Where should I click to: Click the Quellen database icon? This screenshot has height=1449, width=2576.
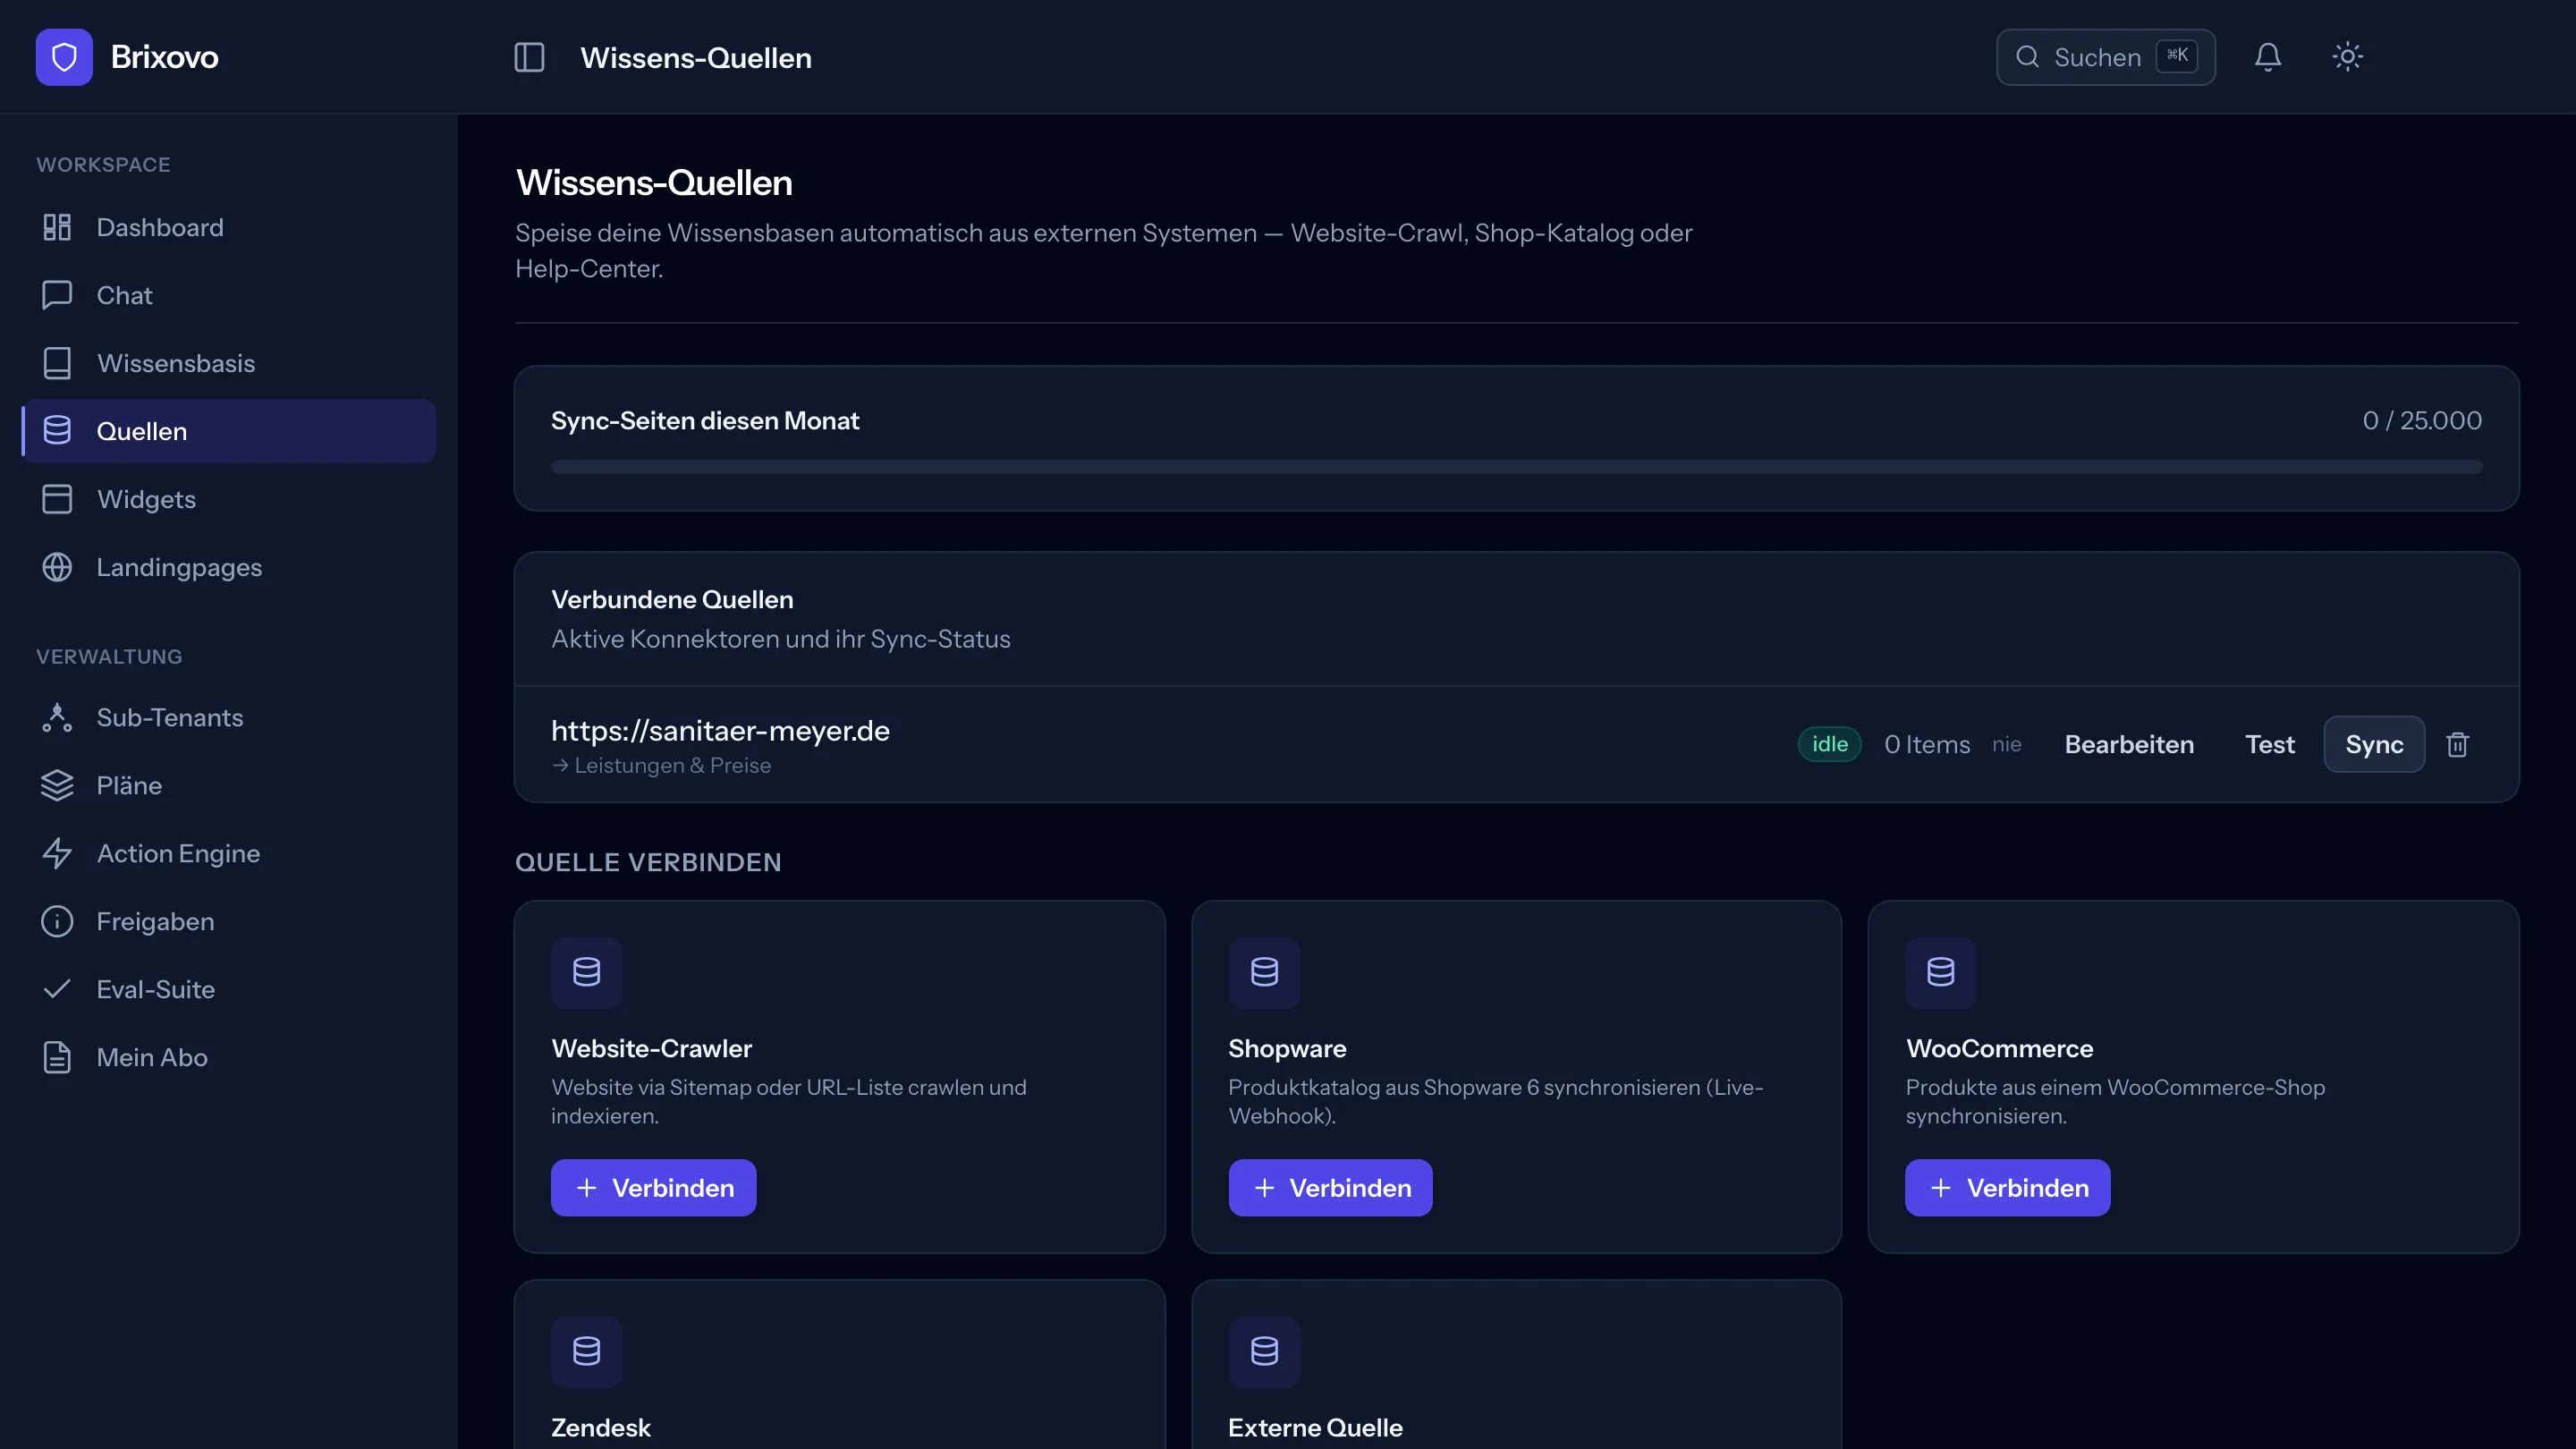57,431
